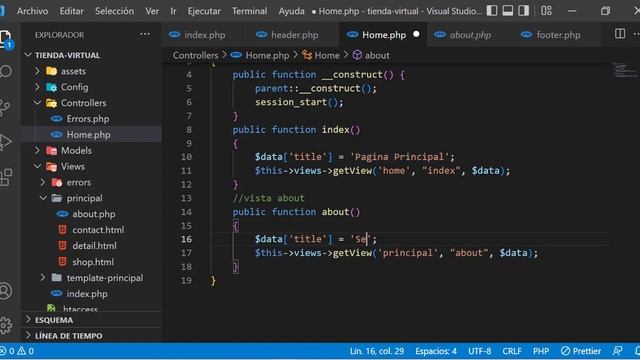Screen dimensions: 640x360
Task: Open the Explorer activity bar icon
Action: [x=6, y=39]
